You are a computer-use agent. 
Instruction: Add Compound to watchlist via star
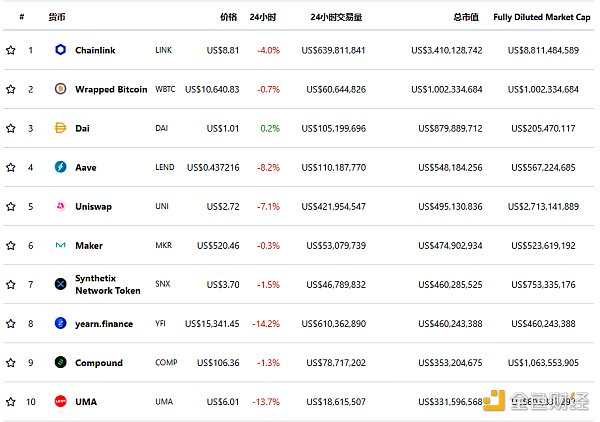pos(11,362)
